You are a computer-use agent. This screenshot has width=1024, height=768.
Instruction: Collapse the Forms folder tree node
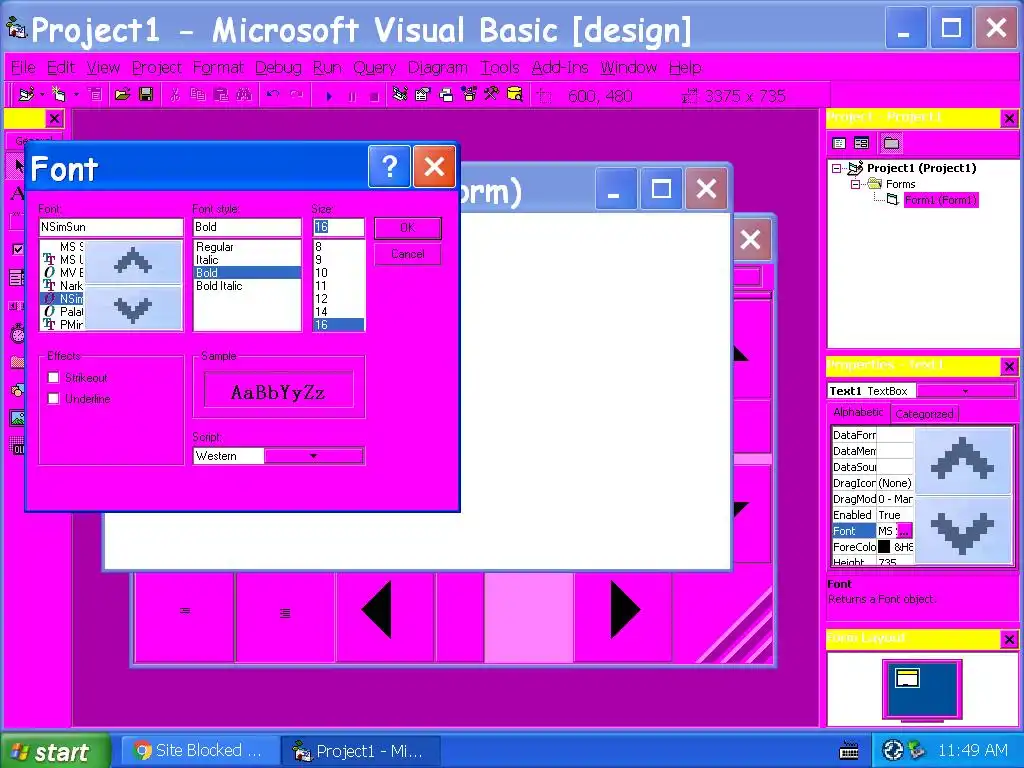pos(855,185)
